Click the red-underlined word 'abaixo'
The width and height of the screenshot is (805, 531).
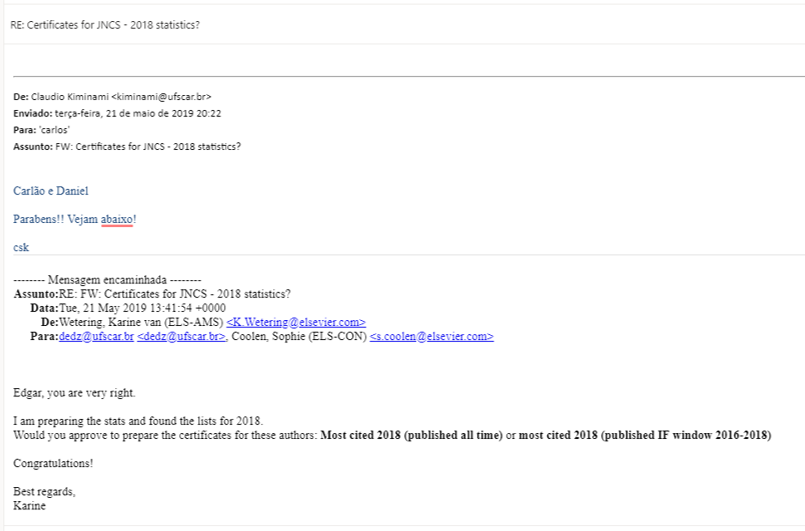click(x=117, y=219)
